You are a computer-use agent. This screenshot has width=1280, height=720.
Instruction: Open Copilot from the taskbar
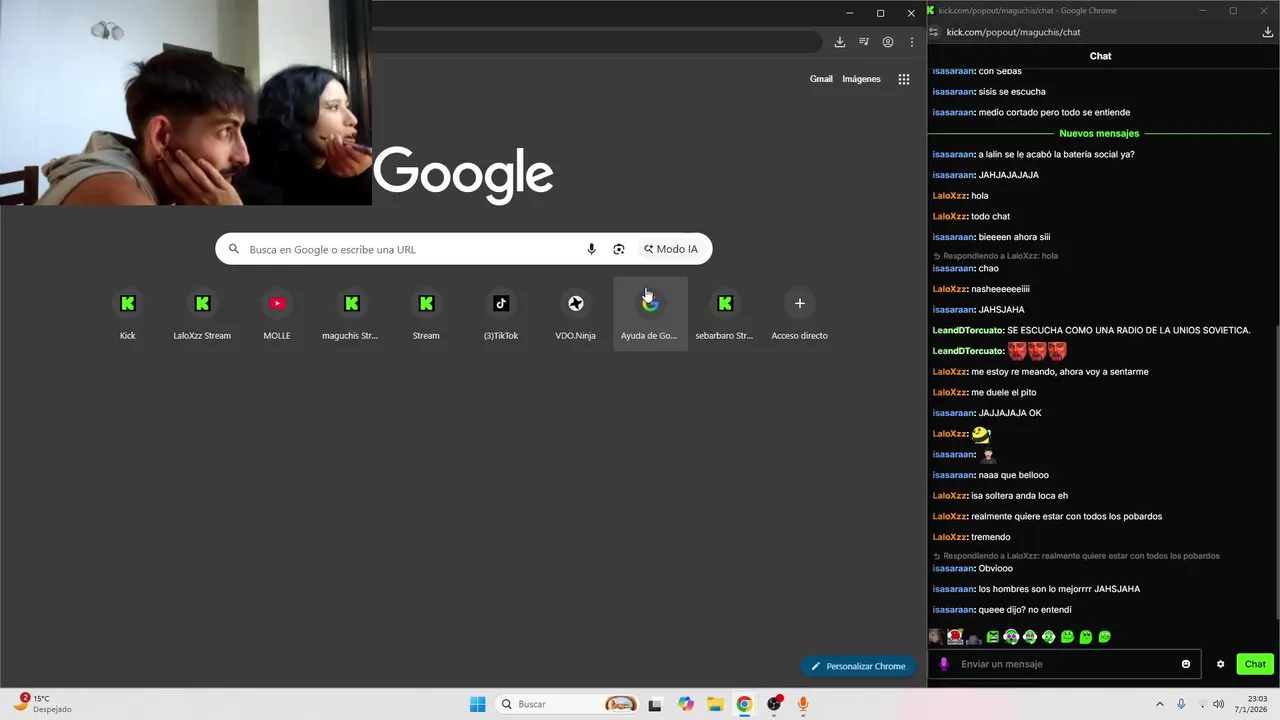pyautogui.click(x=685, y=704)
